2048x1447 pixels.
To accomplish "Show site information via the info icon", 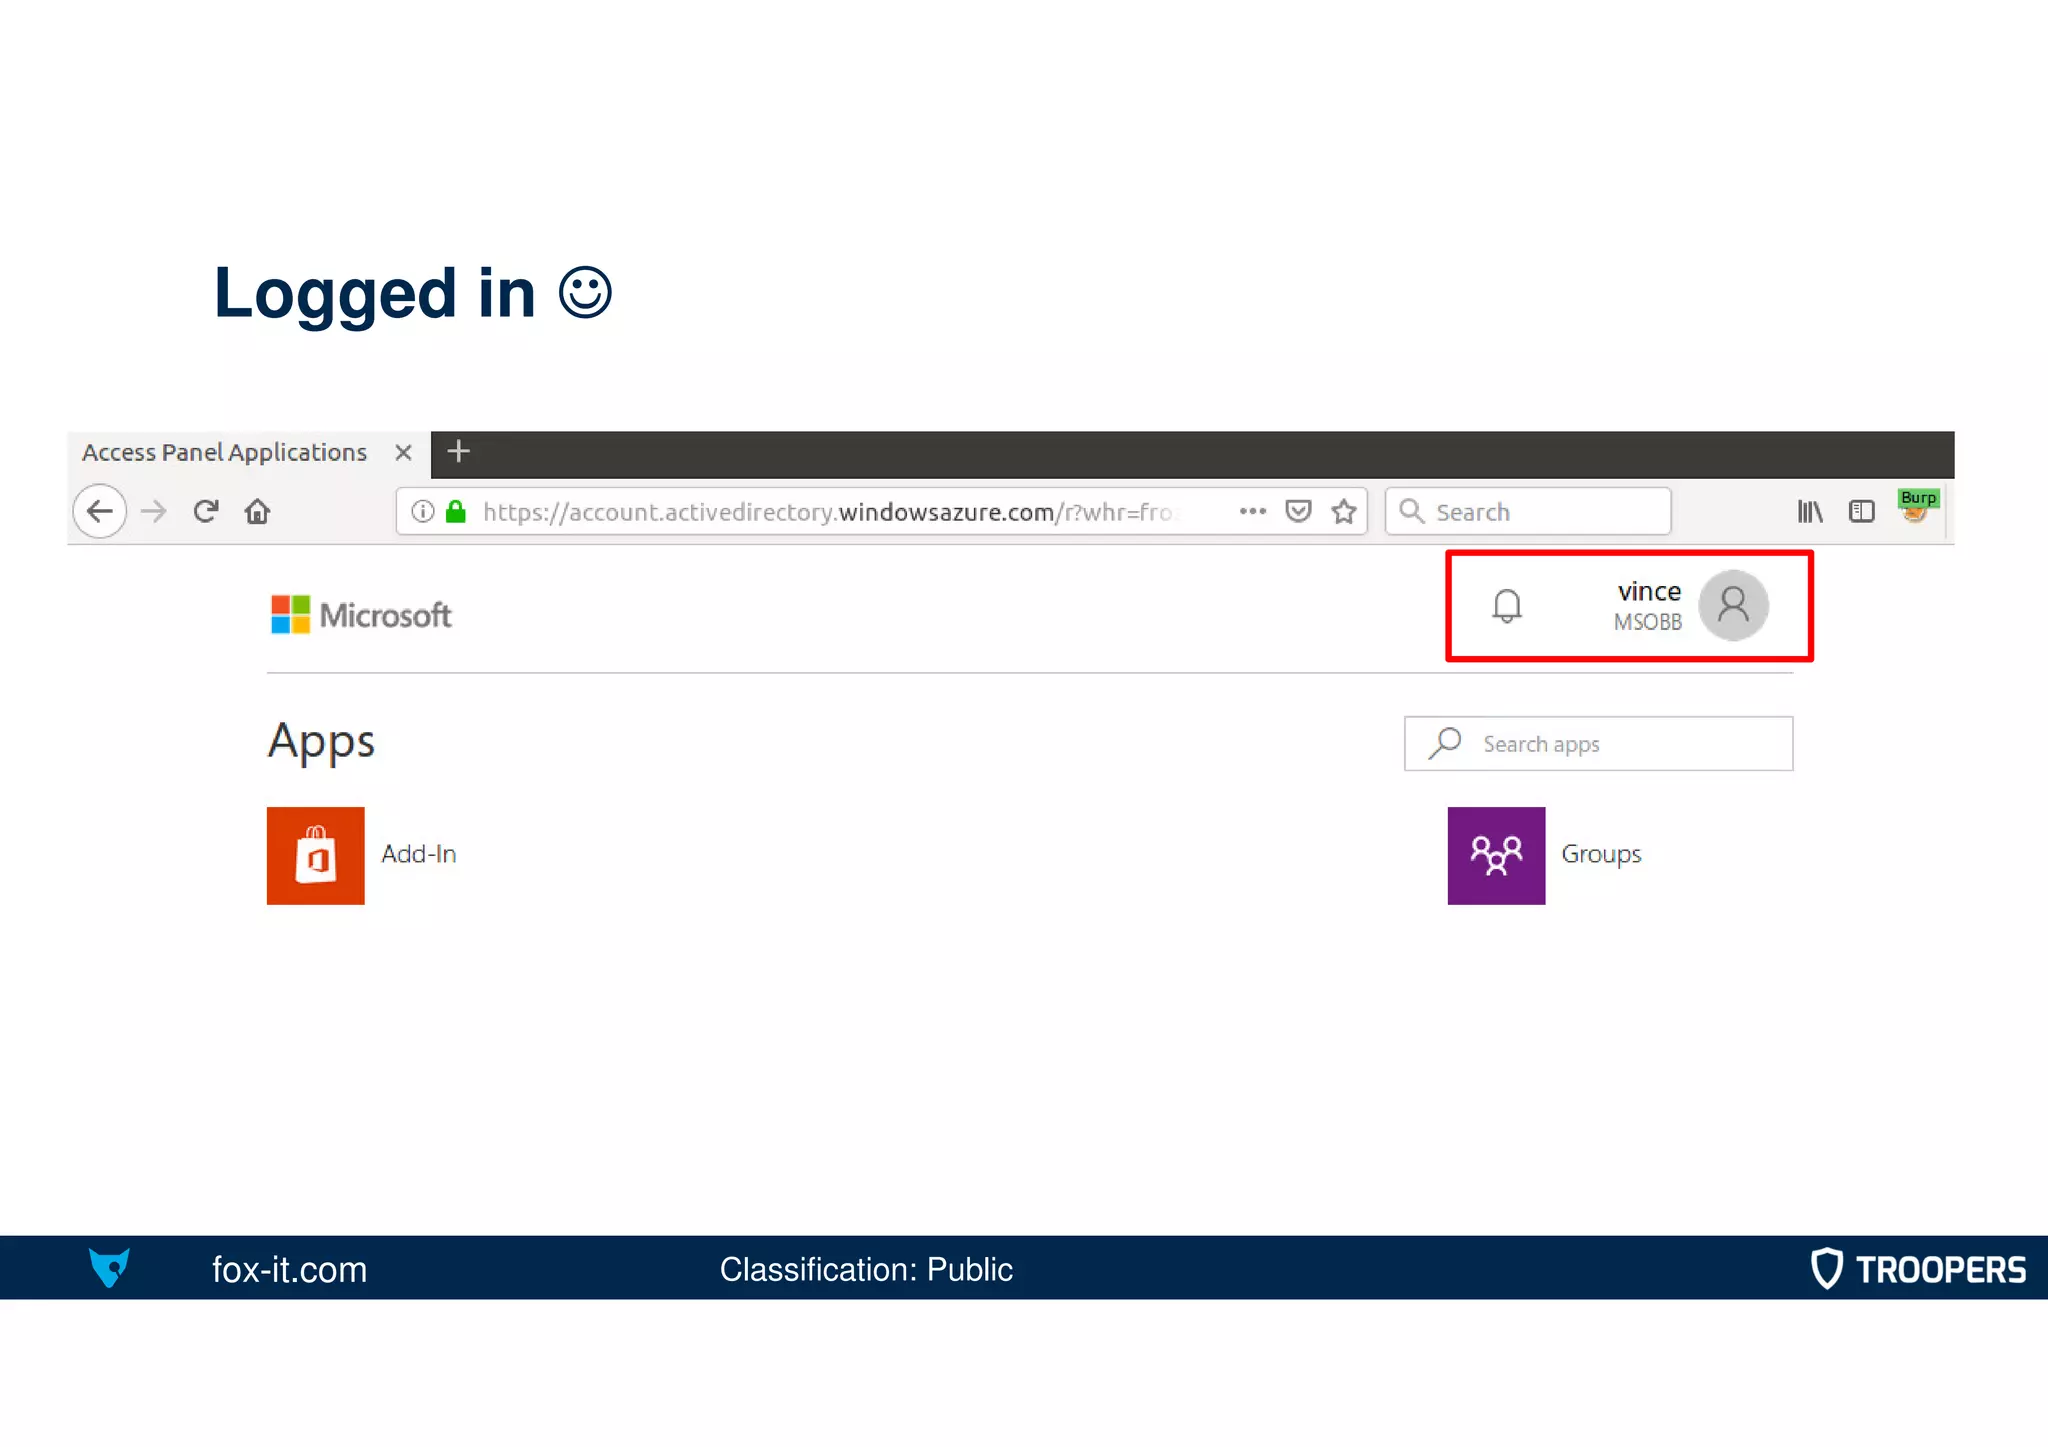I will click(x=423, y=512).
